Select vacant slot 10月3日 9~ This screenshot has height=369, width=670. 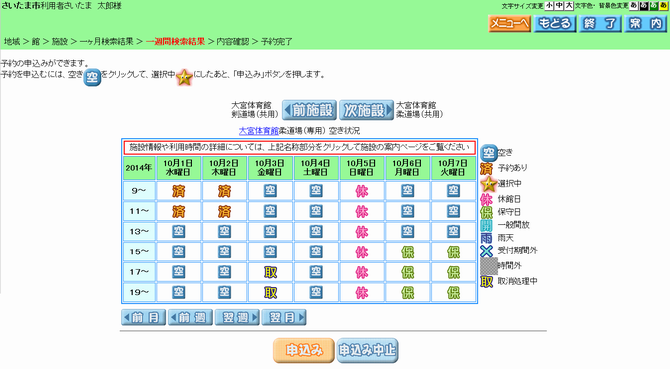pyautogui.click(x=270, y=190)
